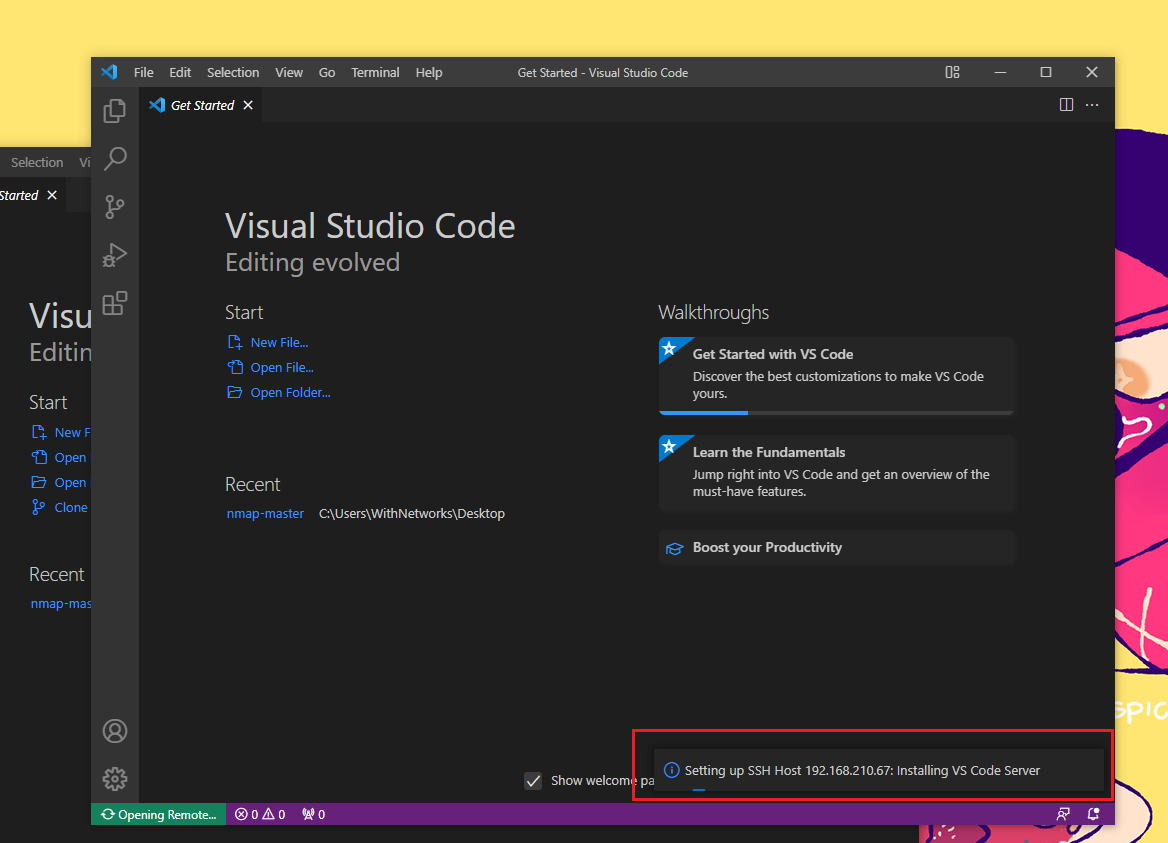Open the Source Control view icon
The width and height of the screenshot is (1168, 843).
115,207
